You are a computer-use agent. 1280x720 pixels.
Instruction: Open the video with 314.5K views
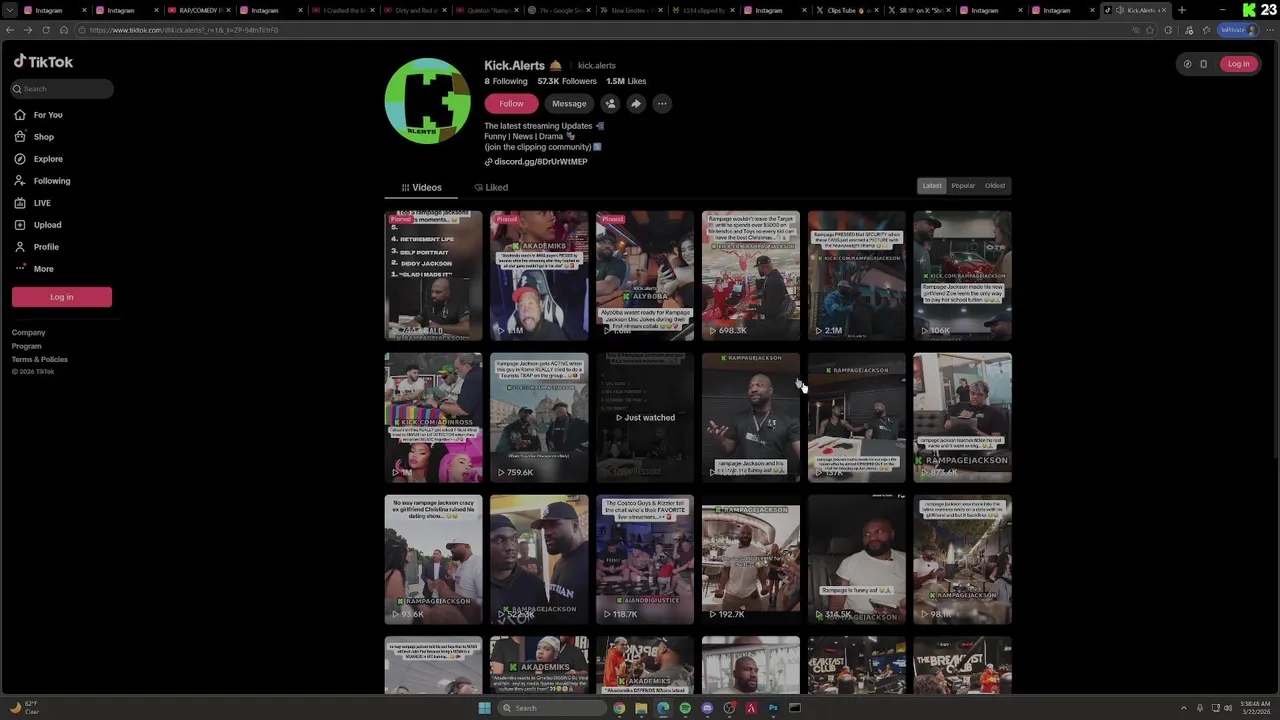(x=857, y=559)
